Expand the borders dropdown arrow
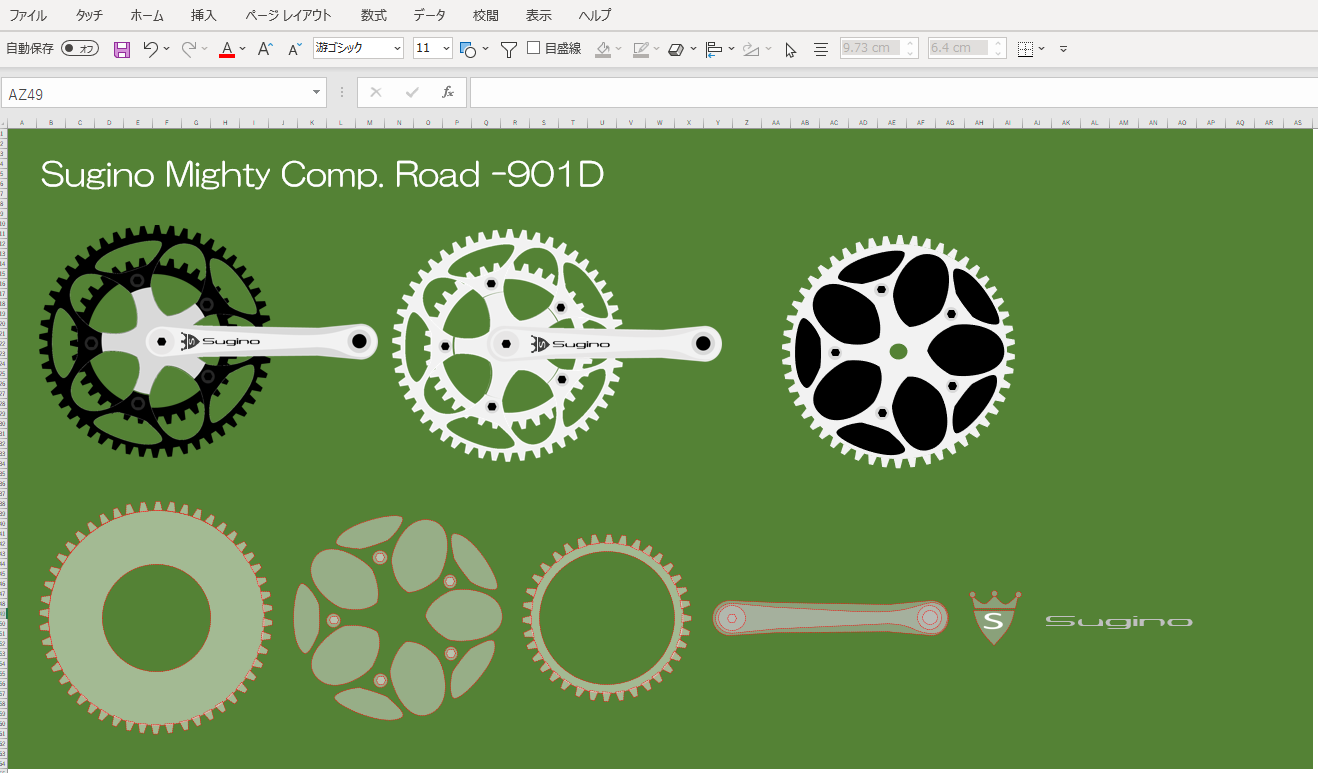This screenshot has height=773, width=1318. click(x=1042, y=48)
